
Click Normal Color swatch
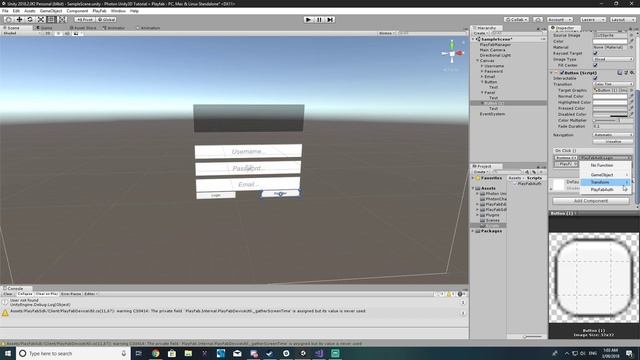click(610, 96)
